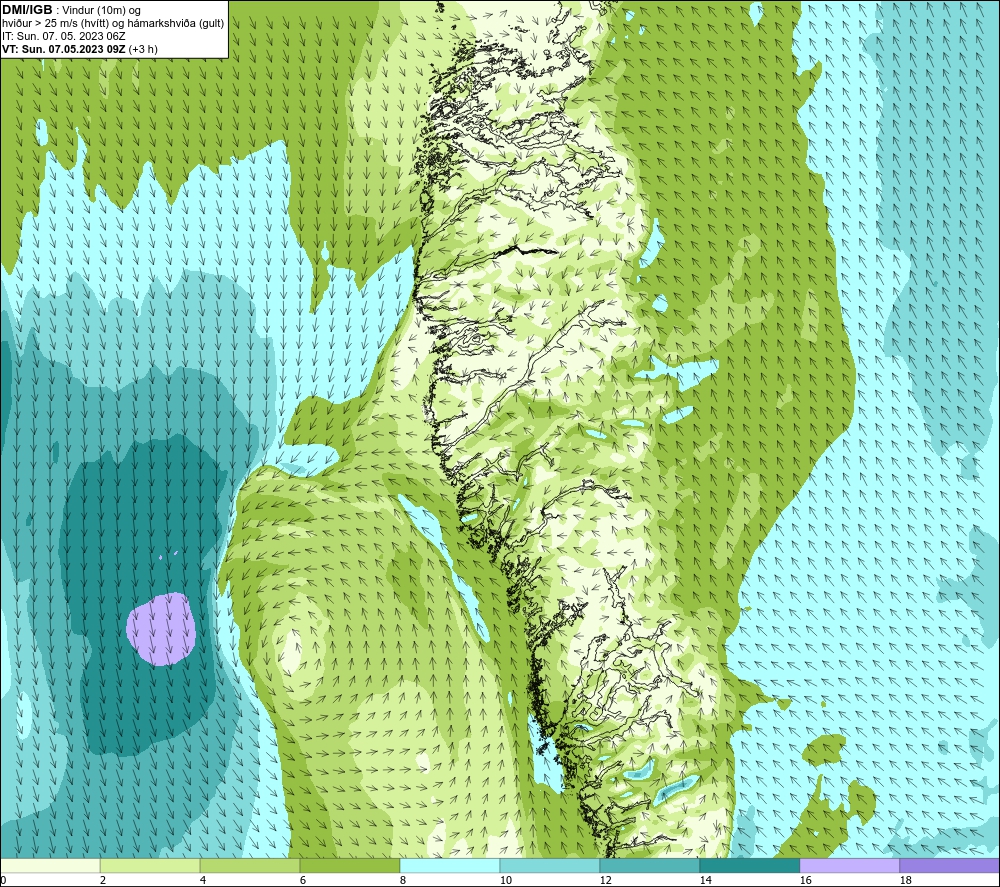Screen dimensions: 1000x887
Task: Click the 8-10 m/s pale cyan legend swatch
Action: click(450, 866)
